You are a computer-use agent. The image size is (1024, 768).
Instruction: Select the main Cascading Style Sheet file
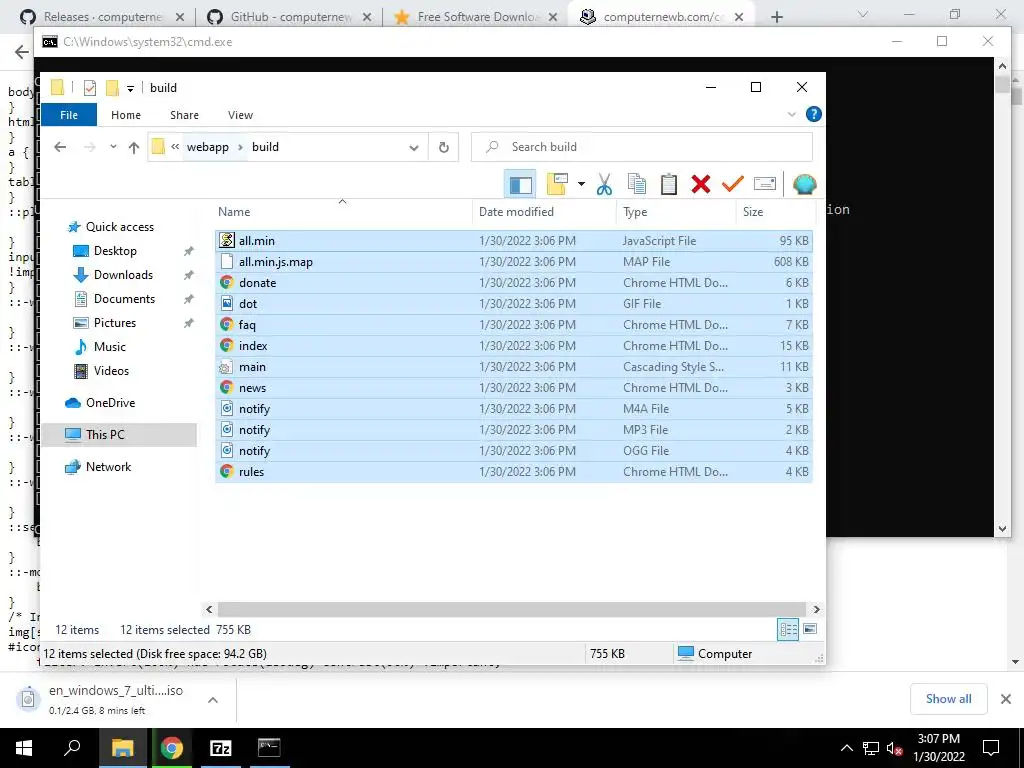coord(513,367)
